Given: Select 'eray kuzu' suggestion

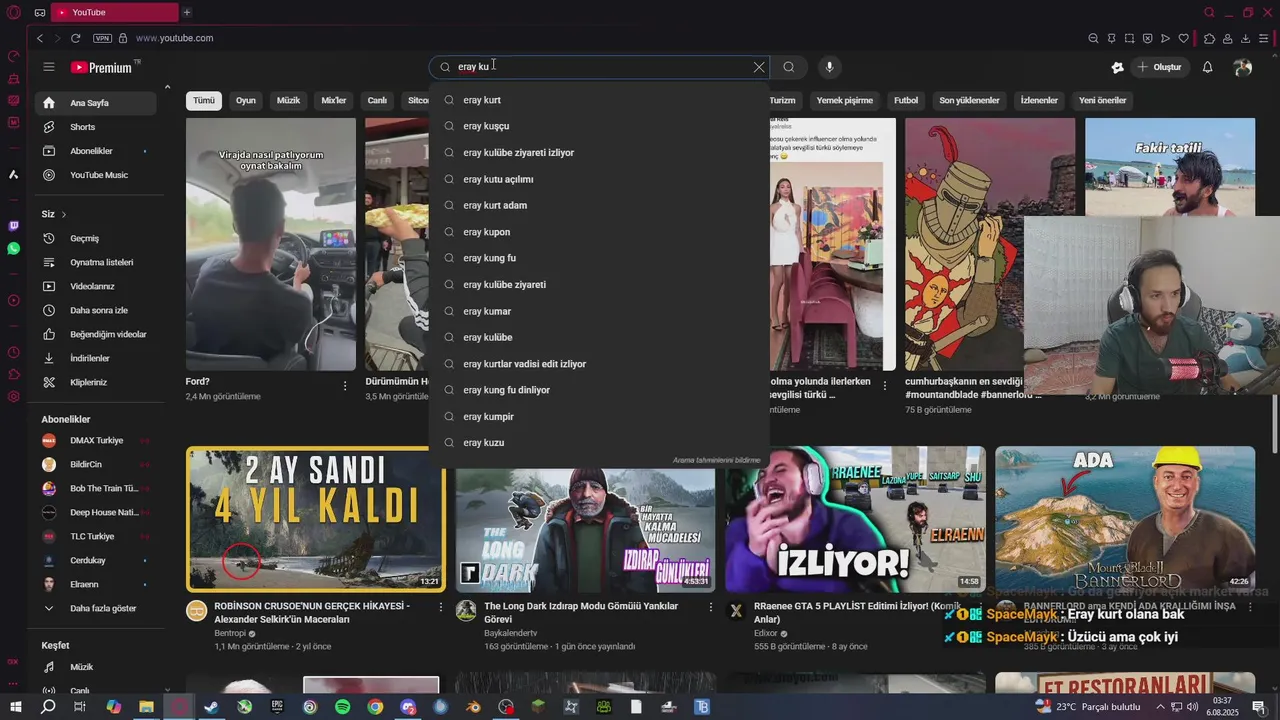Looking at the screenshot, I should point(598,443).
